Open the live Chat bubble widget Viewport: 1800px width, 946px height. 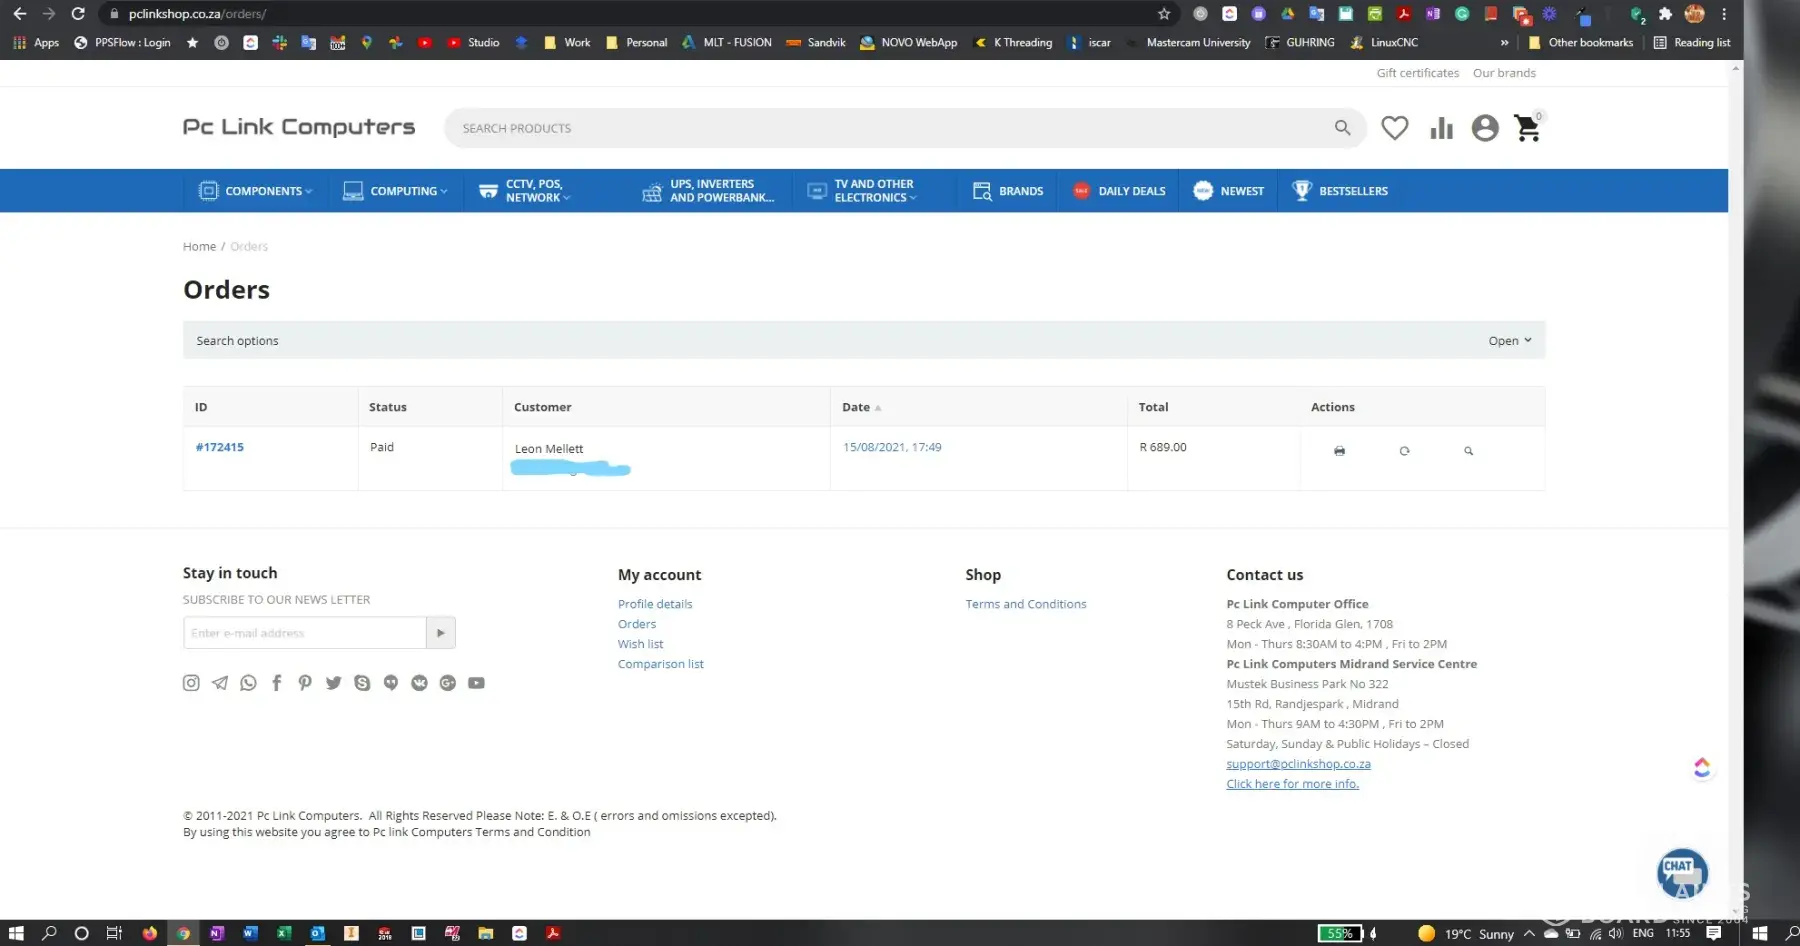pyautogui.click(x=1682, y=872)
